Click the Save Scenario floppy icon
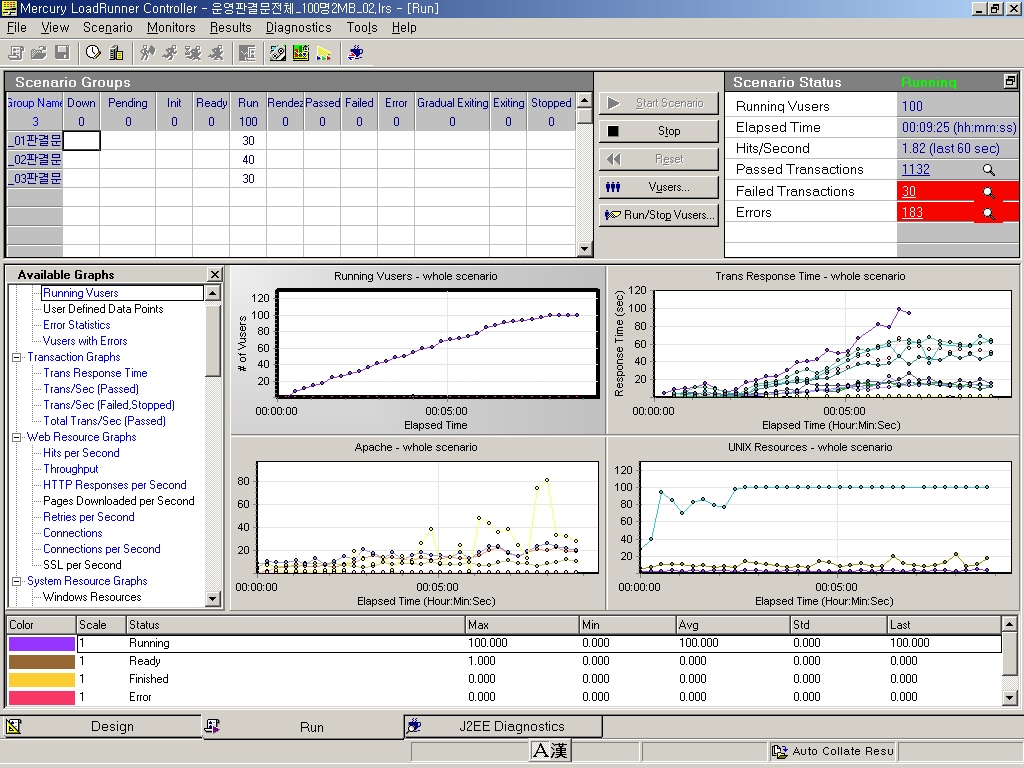This screenshot has height=768, width=1024. [x=62, y=53]
